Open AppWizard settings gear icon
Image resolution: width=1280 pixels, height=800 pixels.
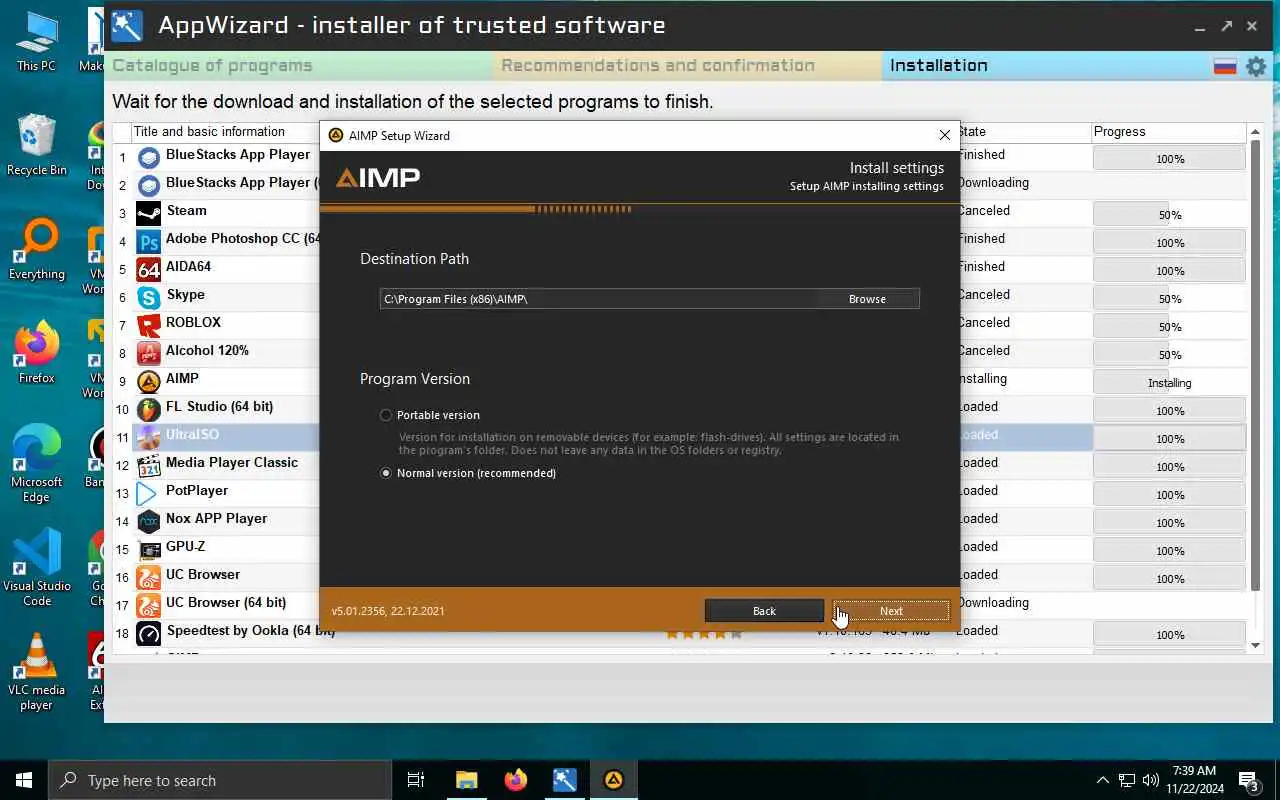tap(1256, 67)
